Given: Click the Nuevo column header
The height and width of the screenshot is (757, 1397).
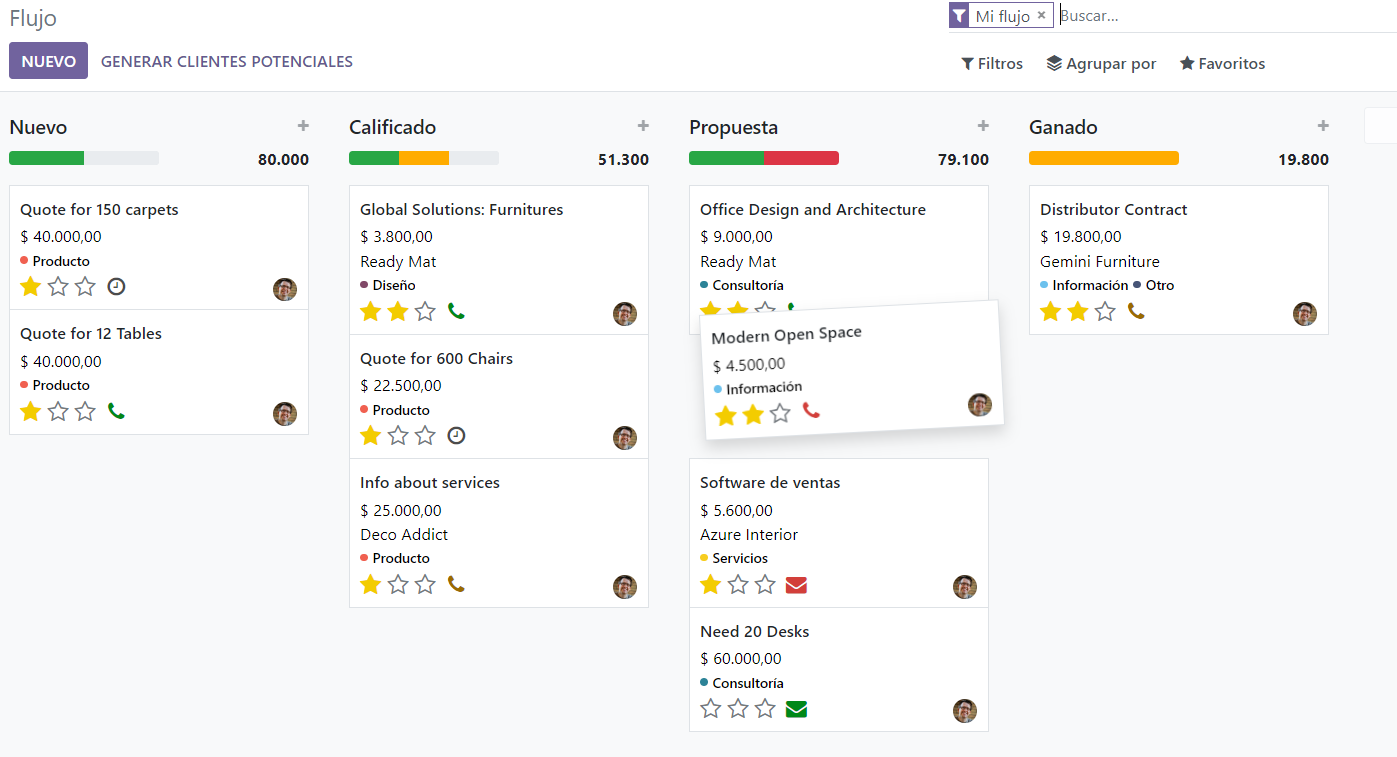Looking at the screenshot, I should (x=38, y=127).
